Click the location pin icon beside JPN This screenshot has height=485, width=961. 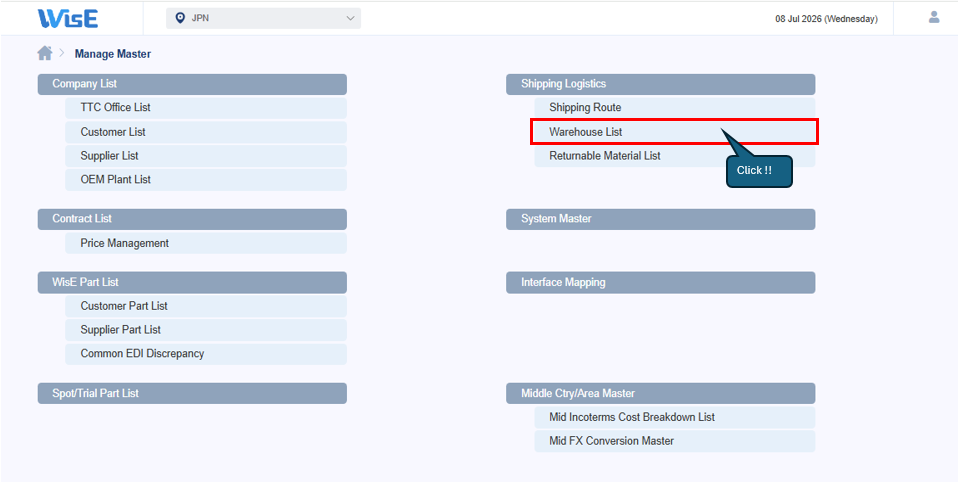click(180, 18)
